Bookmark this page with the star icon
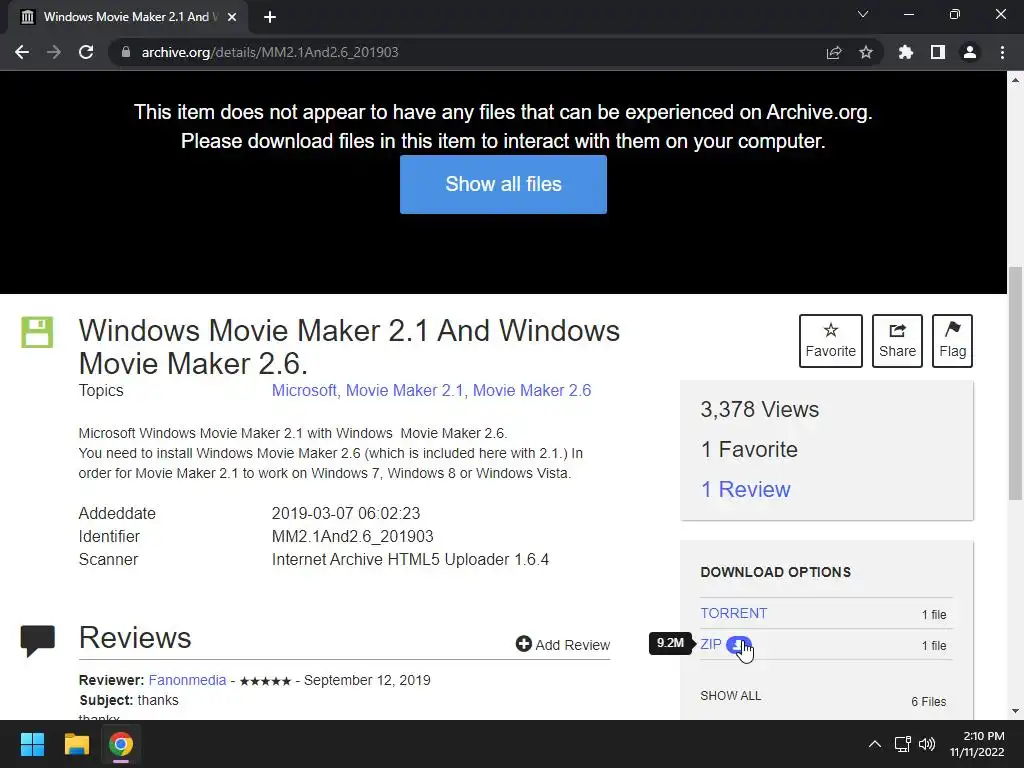Viewport: 1024px width, 768px height. [866, 52]
